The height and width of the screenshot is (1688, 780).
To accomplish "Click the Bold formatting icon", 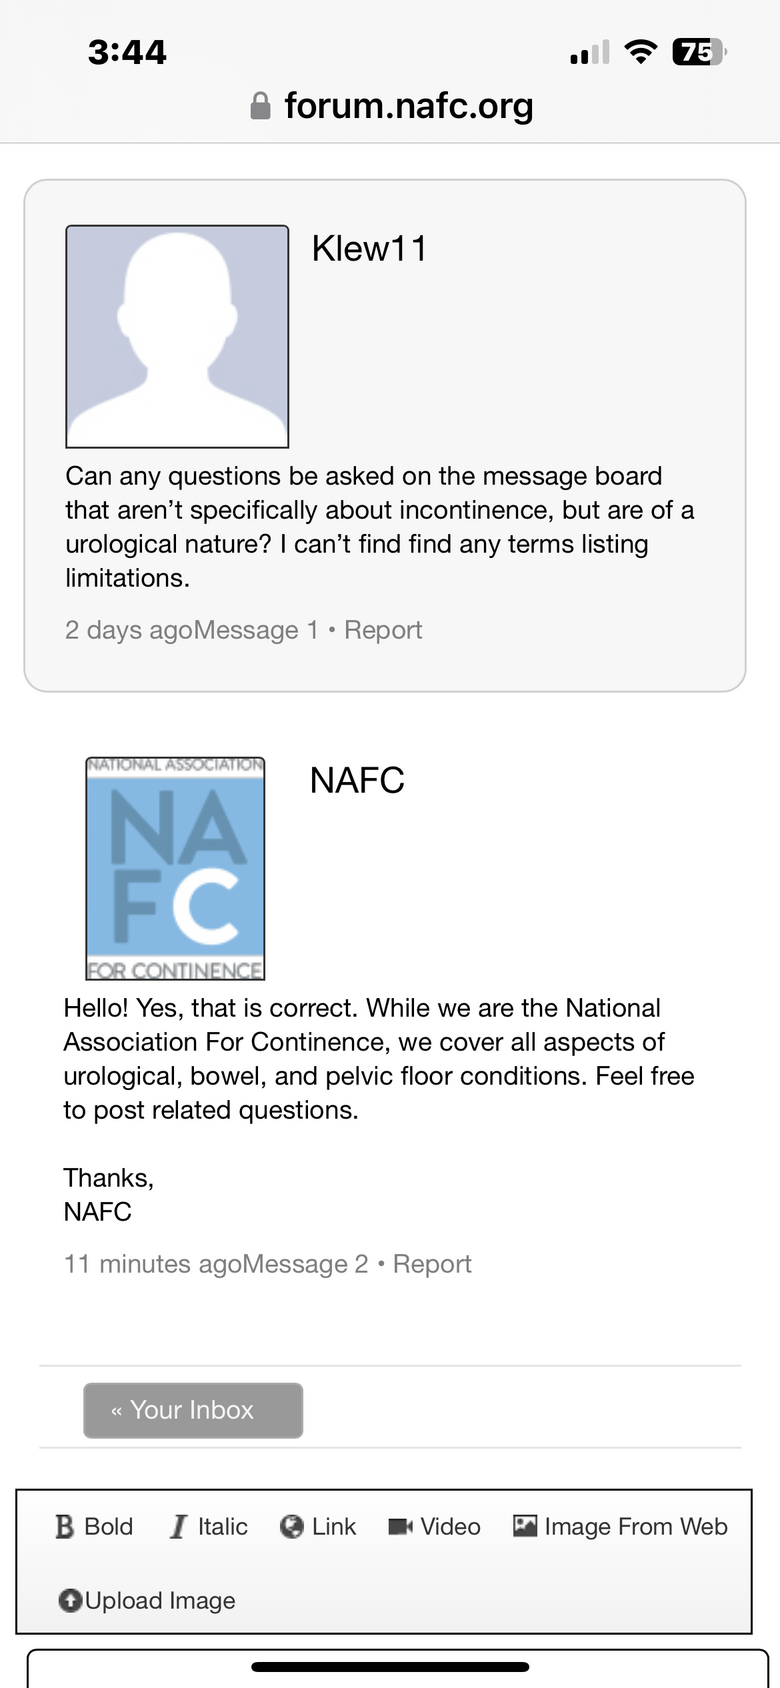I will (65, 1527).
